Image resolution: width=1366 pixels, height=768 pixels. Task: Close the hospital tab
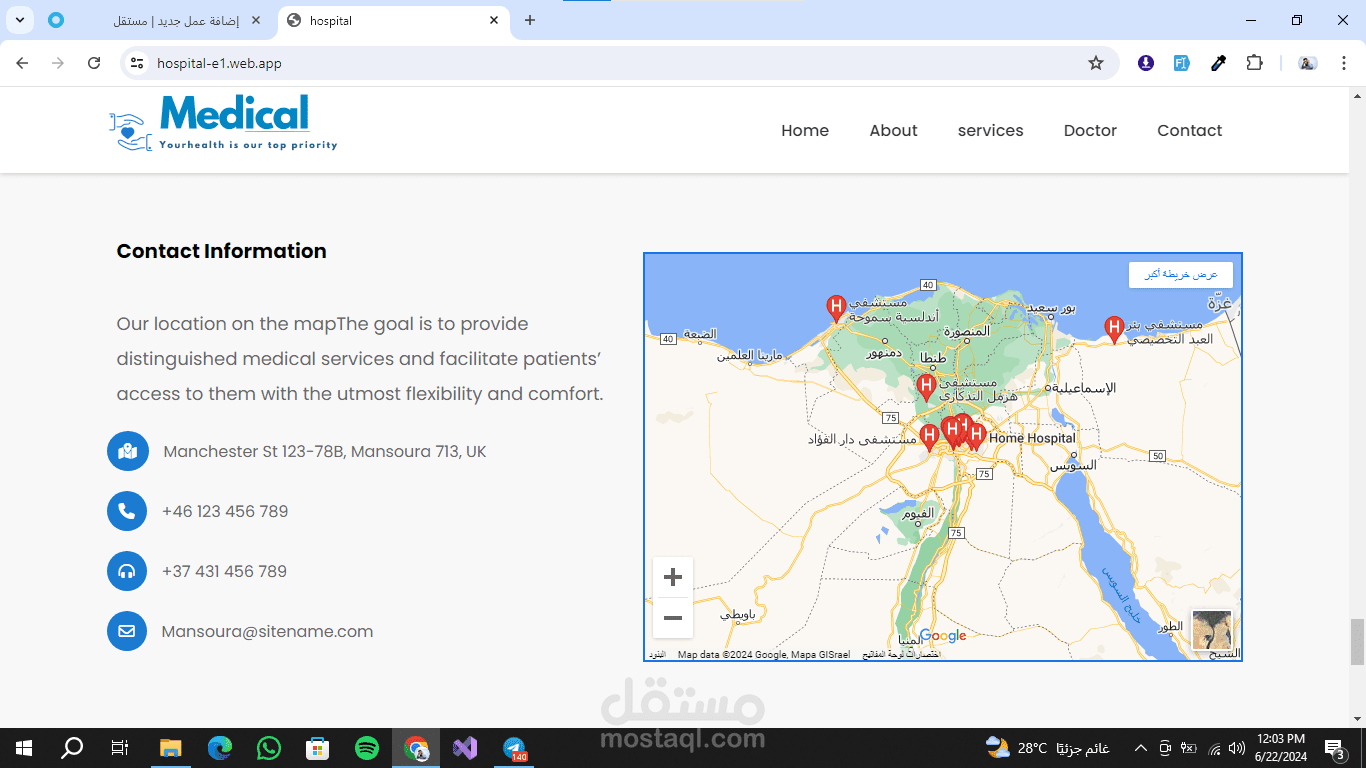click(494, 20)
